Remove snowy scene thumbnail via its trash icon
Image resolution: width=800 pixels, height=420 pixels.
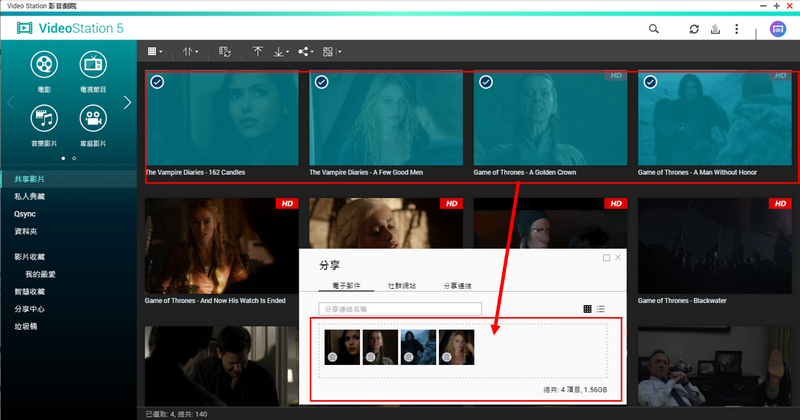point(409,357)
